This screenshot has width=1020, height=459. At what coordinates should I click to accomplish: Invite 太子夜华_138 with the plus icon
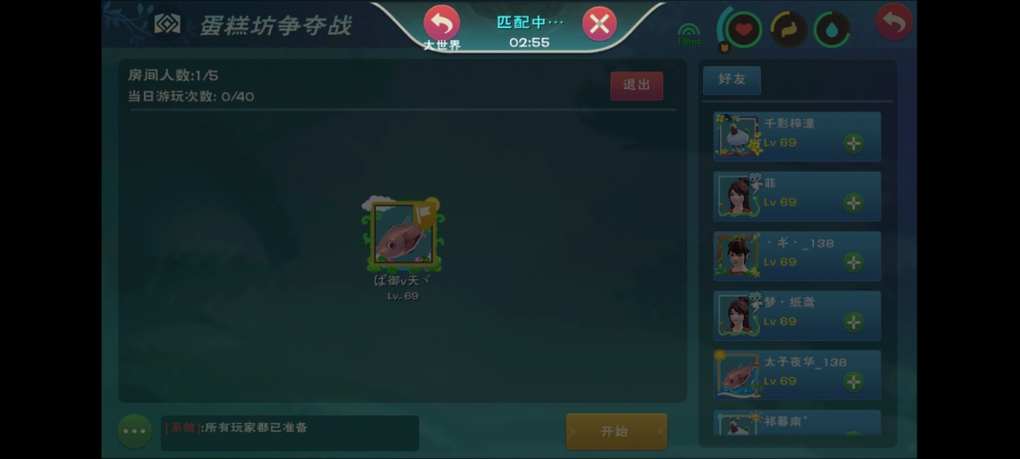point(853,382)
